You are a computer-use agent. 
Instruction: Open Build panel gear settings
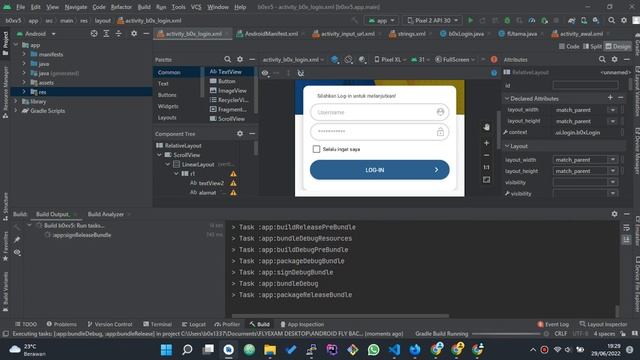pyautogui.click(x=614, y=214)
